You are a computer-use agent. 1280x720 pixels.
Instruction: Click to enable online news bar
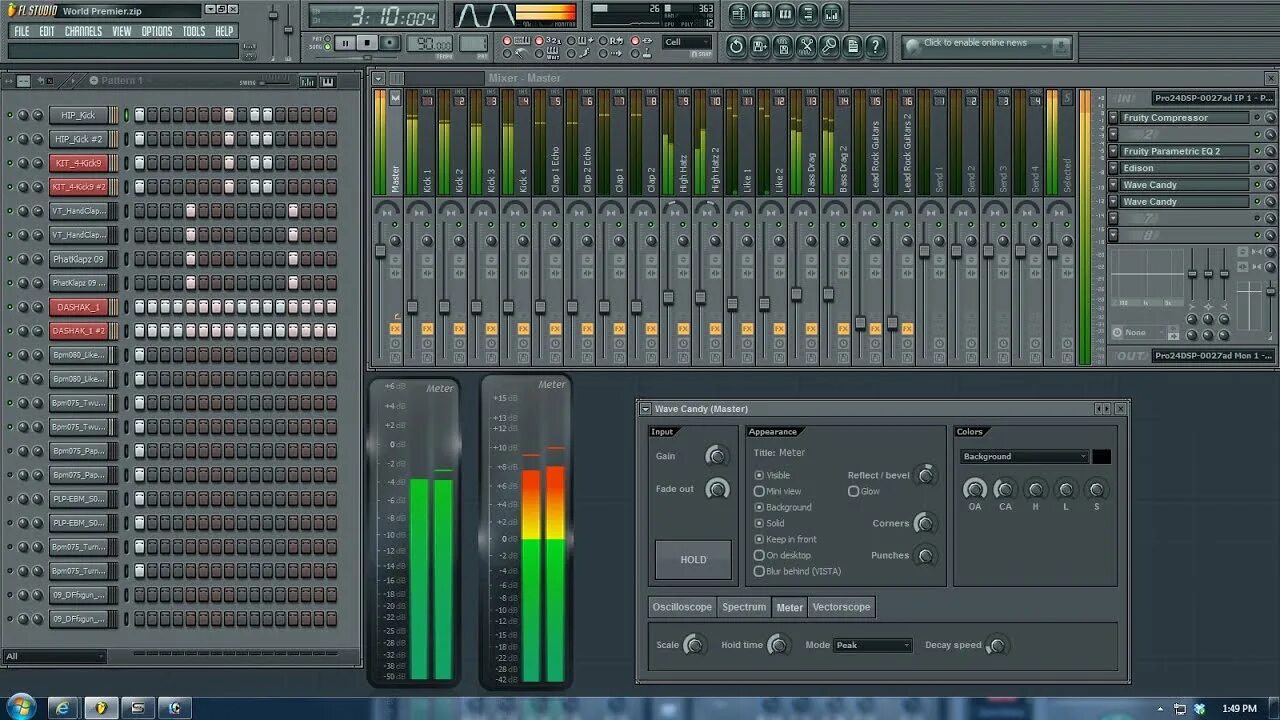(x=985, y=45)
